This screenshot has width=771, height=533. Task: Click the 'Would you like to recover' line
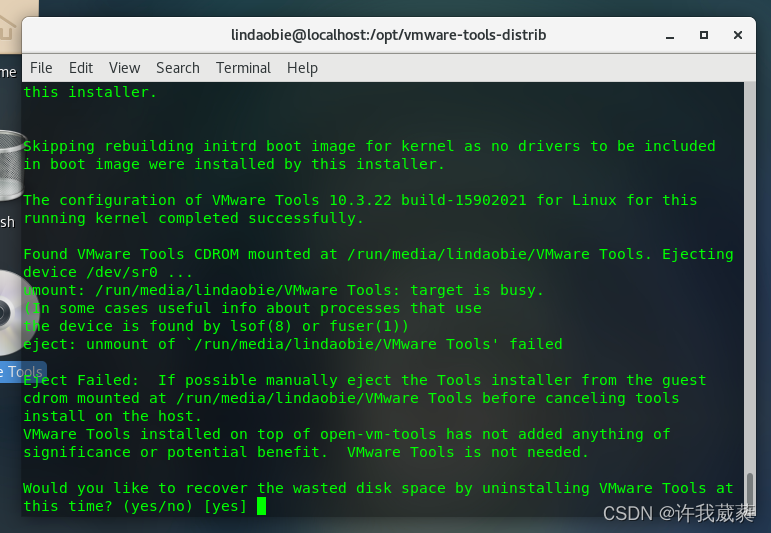(x=378, y=488)
